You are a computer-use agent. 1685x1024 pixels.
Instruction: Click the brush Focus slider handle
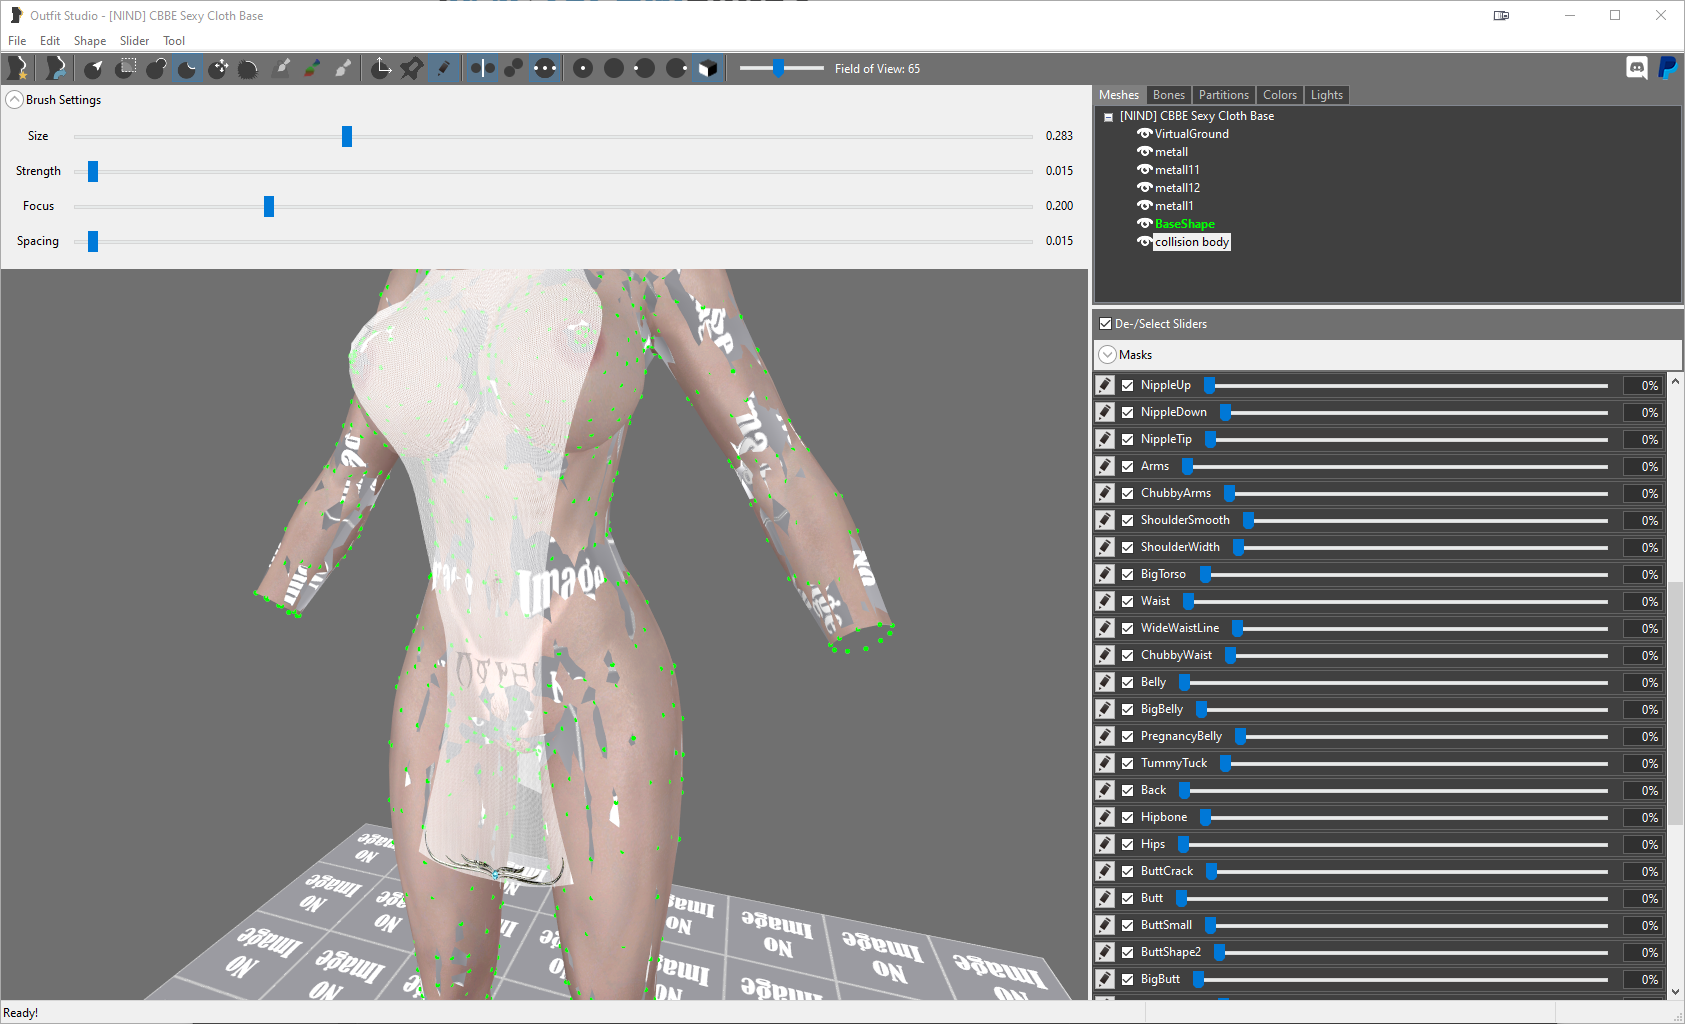[x=269, y=206]
